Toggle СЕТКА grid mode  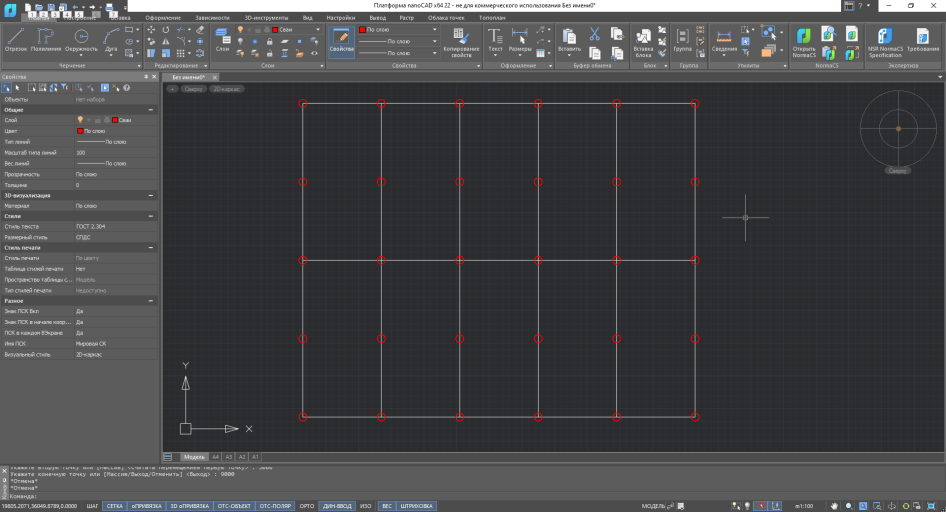pos(115,506)
